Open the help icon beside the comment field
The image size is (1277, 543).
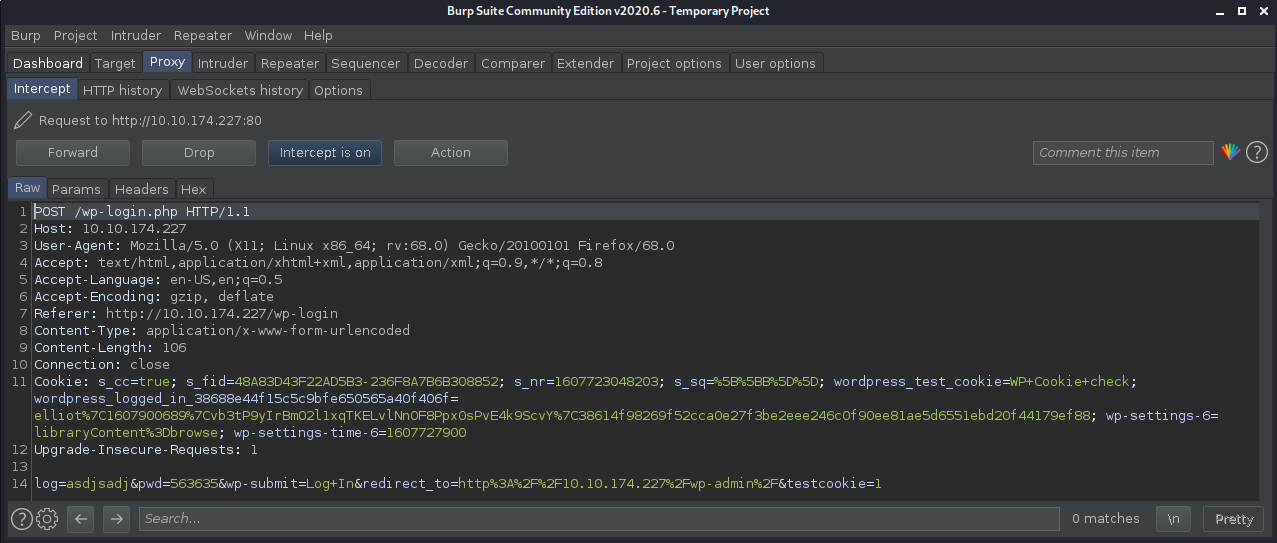1256,152
